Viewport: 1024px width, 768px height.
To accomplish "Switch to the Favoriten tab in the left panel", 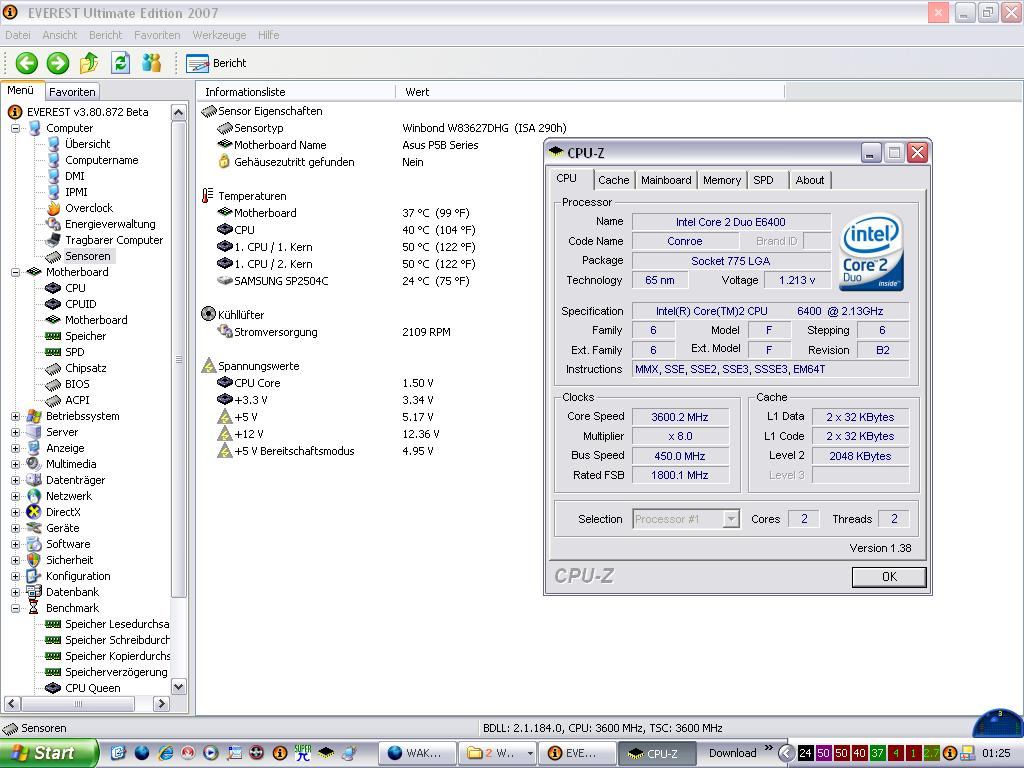I will coord(72,92).
